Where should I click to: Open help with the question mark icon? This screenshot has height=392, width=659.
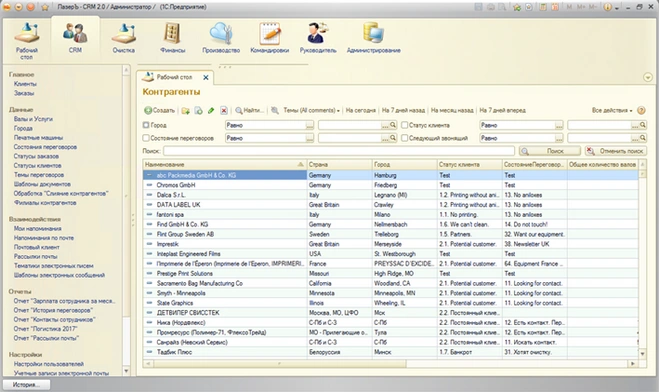pyautogui.click(x=641, y=110)
